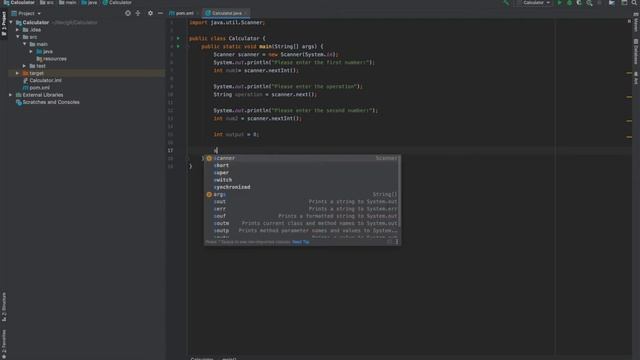Click the java breadcrumb in navigation bar
640x360 pixels.
89,3
